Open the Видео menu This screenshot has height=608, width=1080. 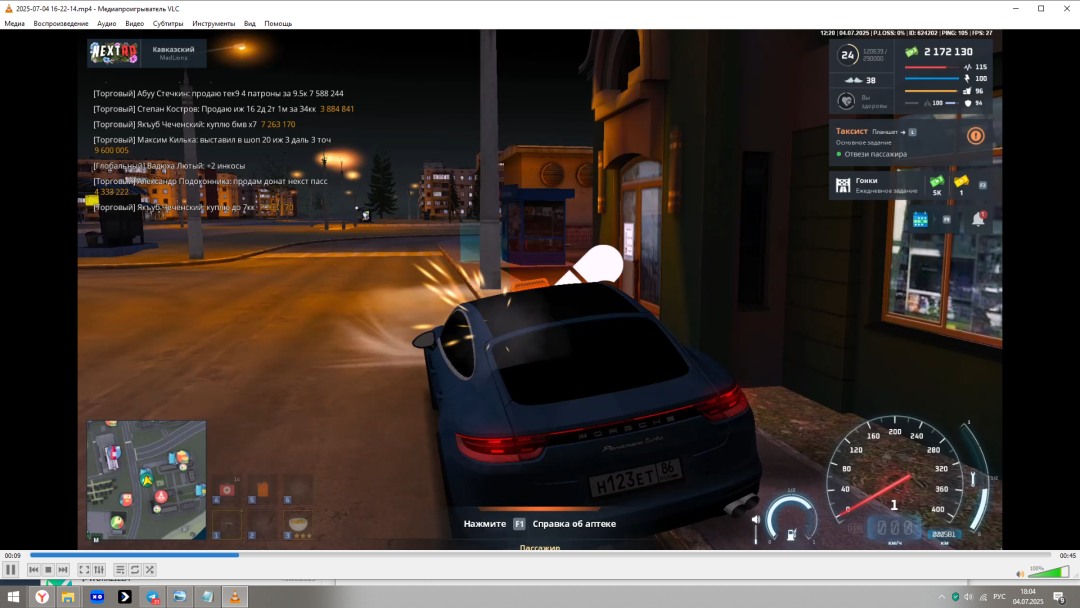[134, 23]
